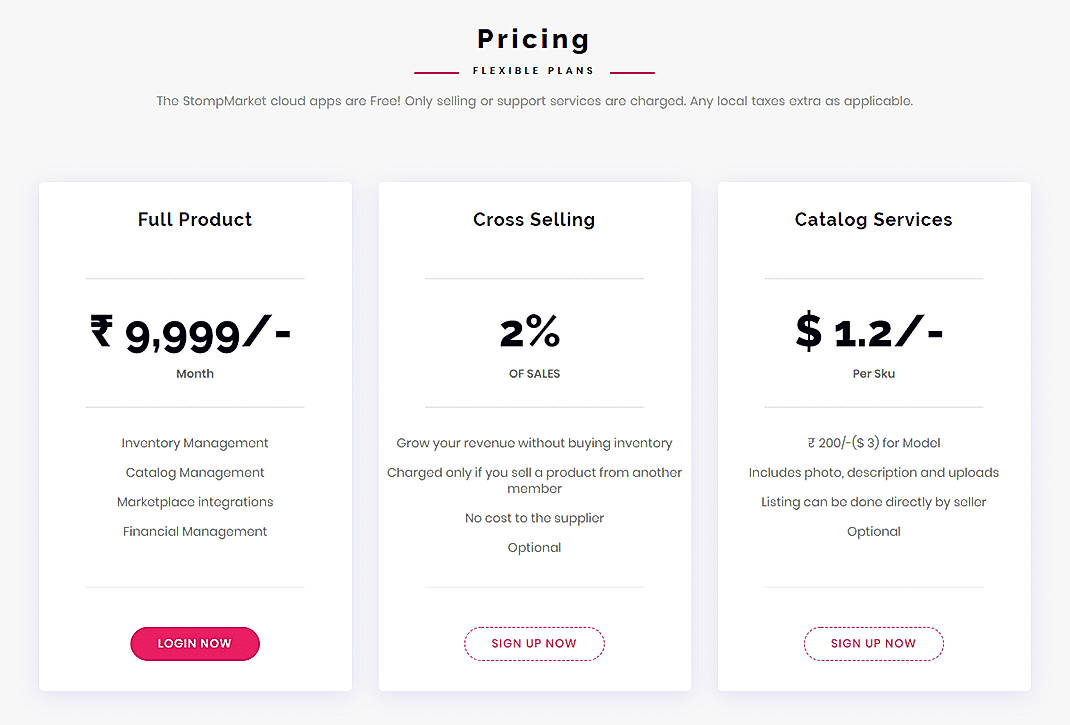1070x725 pixels.
Task: Click the ₹ 200/- ($ 3) for Model text
Action: pos(873,442)
